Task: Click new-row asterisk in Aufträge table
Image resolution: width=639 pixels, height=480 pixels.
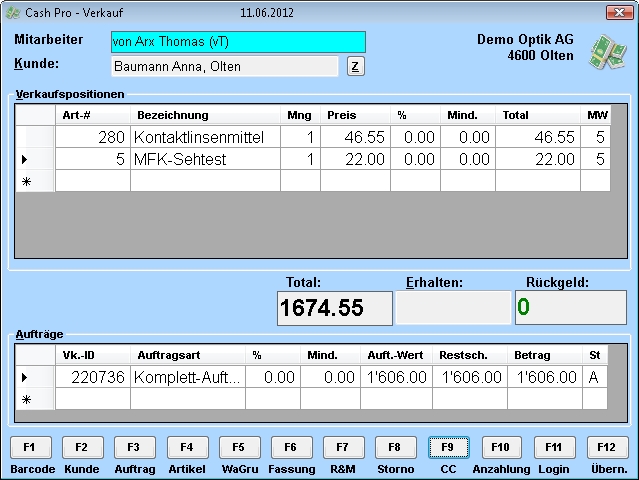Action: (x=35, y=399)
